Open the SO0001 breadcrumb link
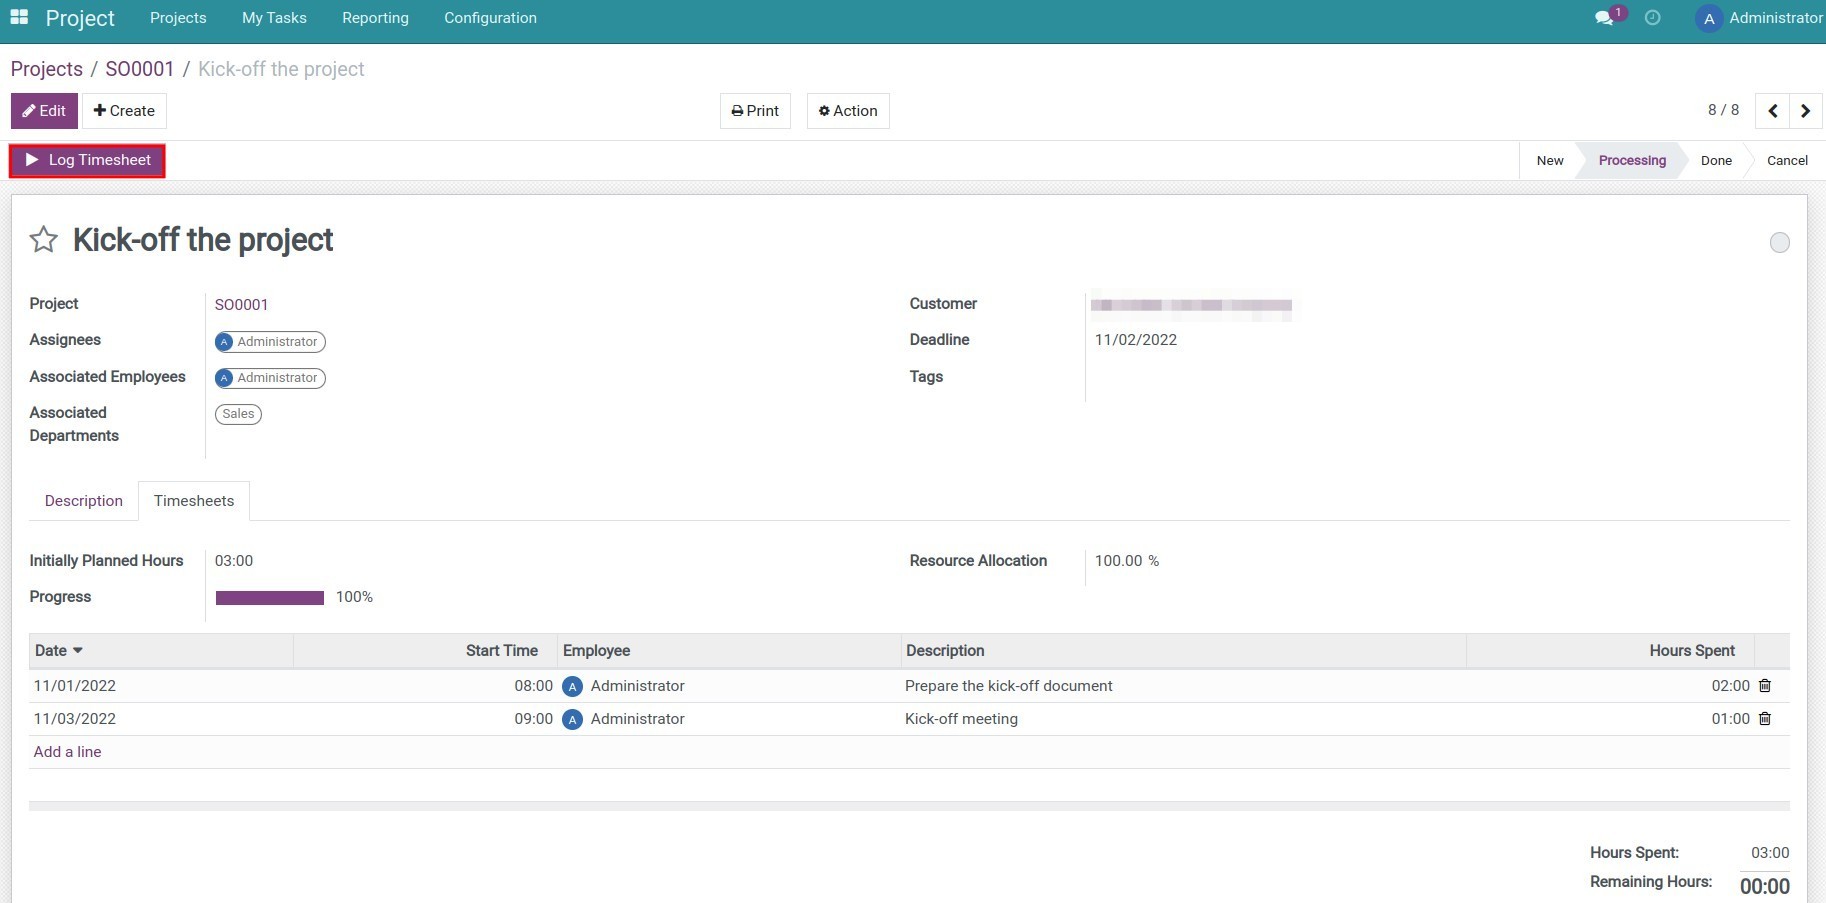Screen dimensions: 1826x903 pyautogui.click(x=139, y=68)
